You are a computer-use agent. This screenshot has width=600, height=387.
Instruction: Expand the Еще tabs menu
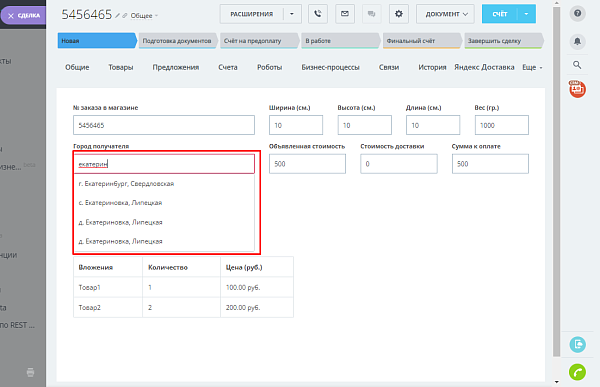(532, 67)
